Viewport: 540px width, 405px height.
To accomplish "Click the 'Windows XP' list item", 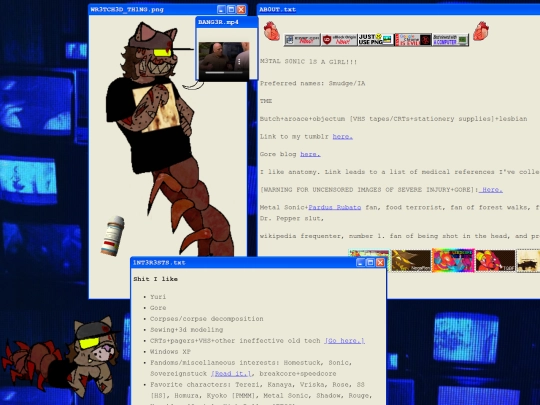I will (x=170, y=352).
